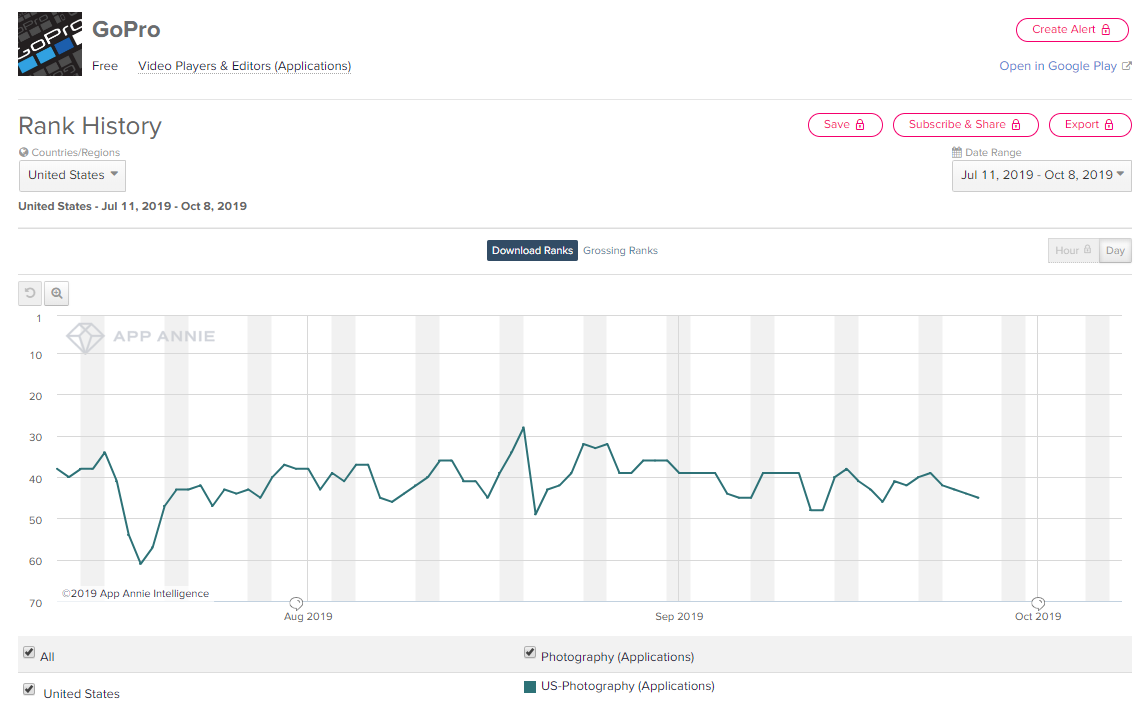The height and width of the screenshot is (705, 1146).
Task: Click the GoPro app title text
Action: click(x=126, y=29)
